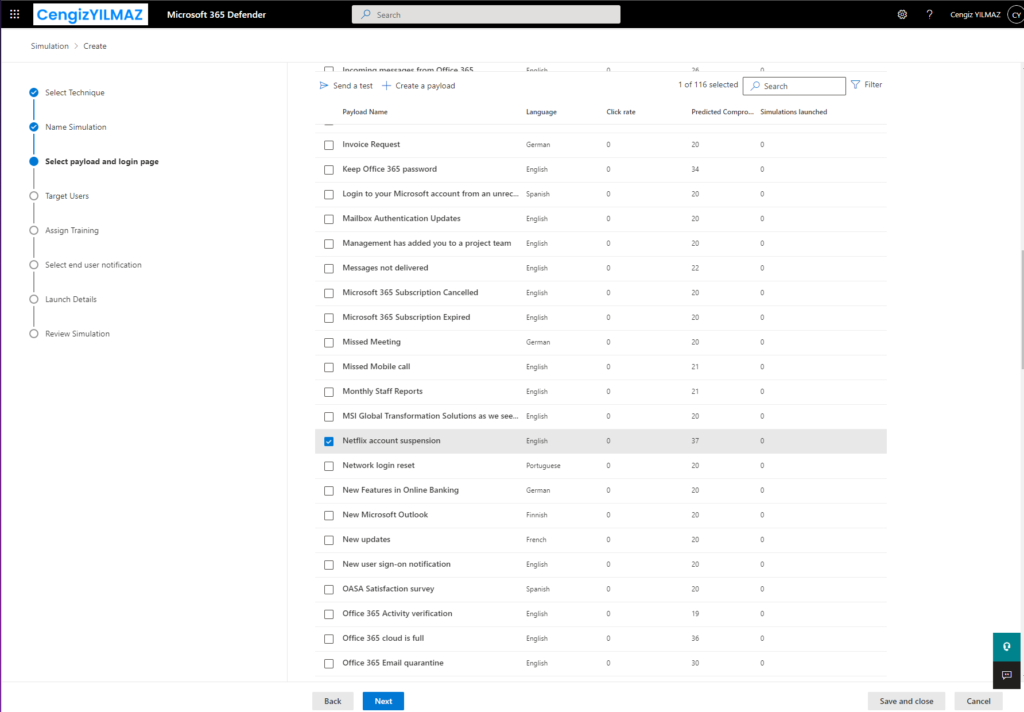This screenshot has height=712, width=1024.
Task: Focus the top Microsoft 365 Defender search box
Action: (x=486, y=14)
